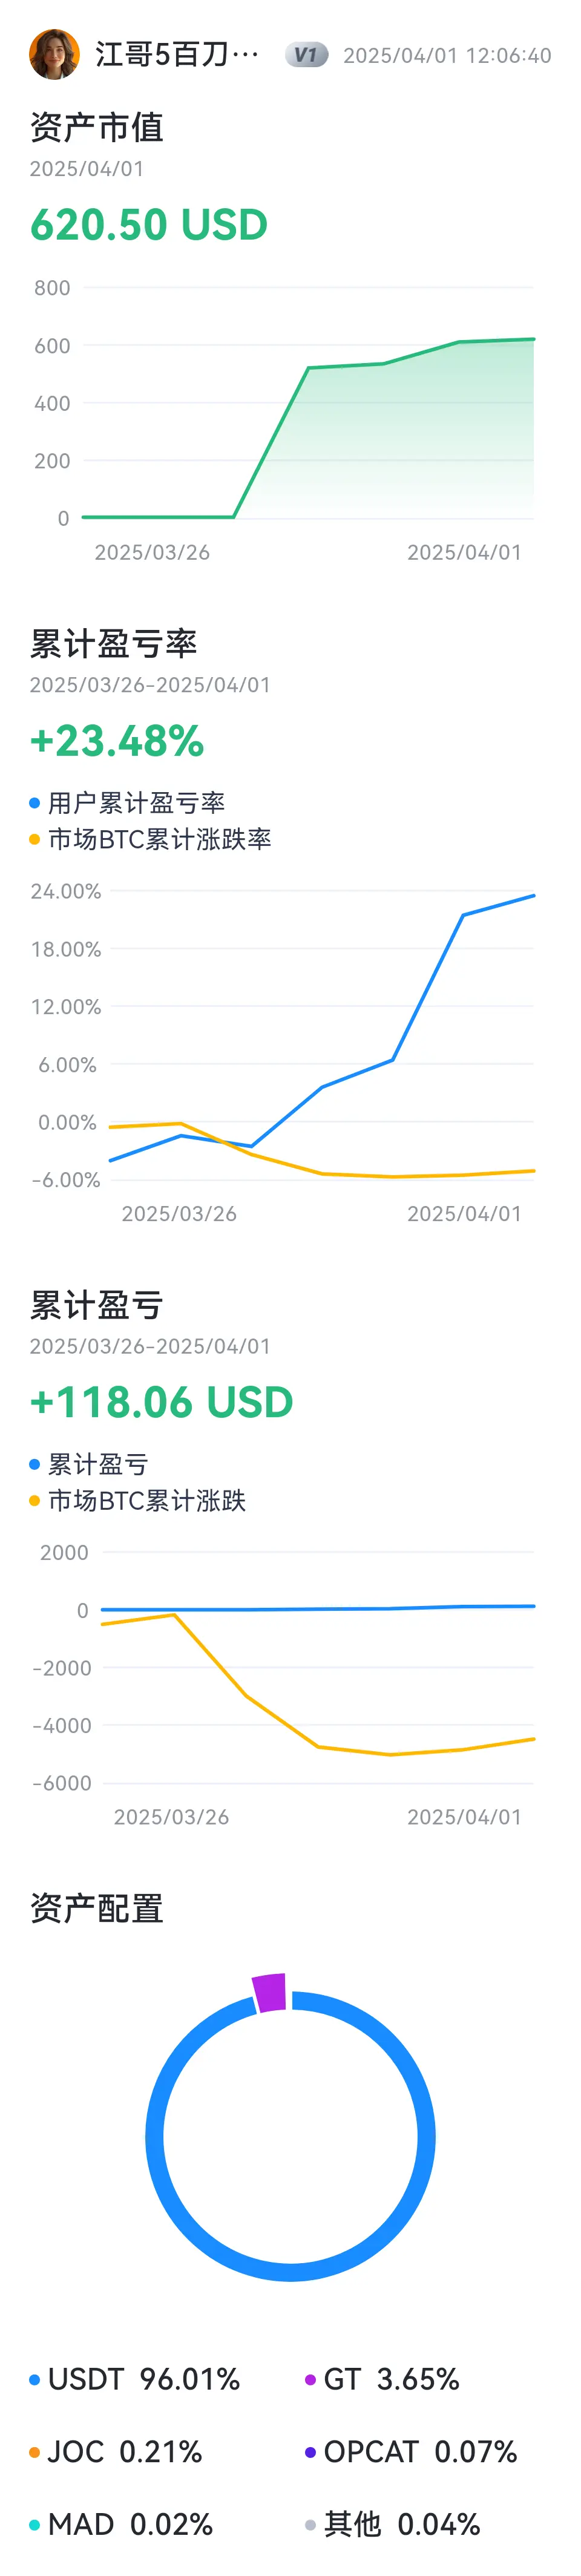Click the +118.06 USD cumulative profit figure

click(x=161, y=1402)
